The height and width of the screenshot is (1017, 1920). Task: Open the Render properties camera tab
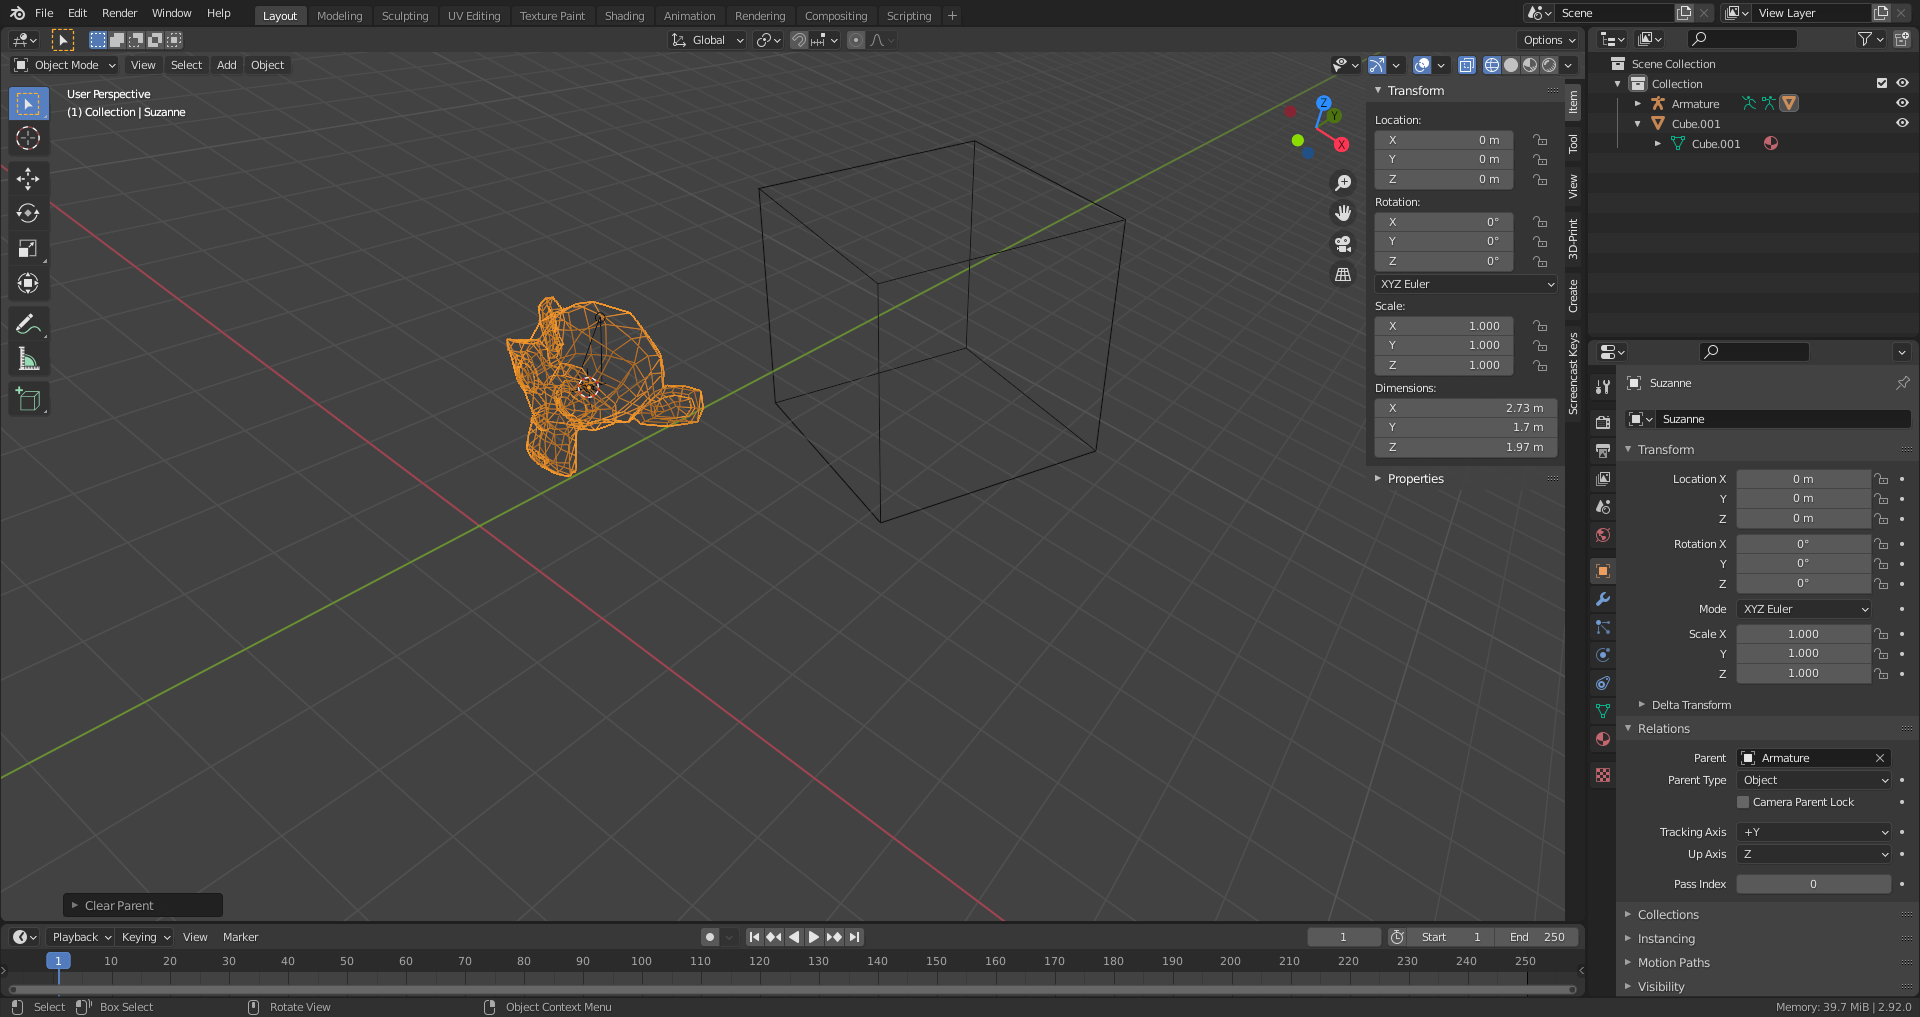click(x=1603, y=423)
